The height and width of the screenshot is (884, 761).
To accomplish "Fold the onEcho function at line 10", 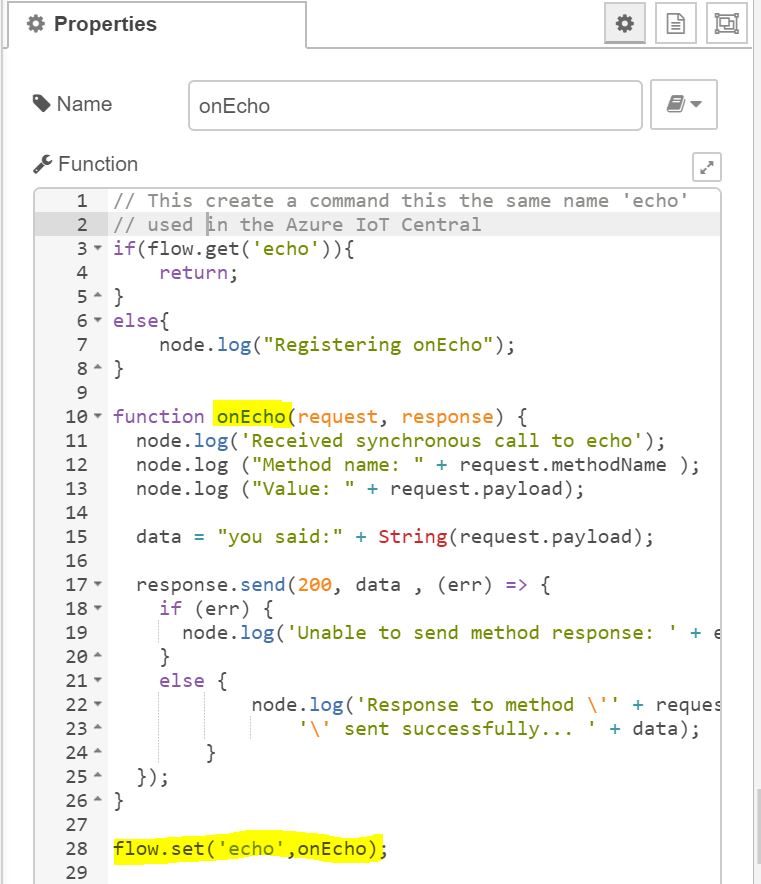I will tap(97, 417).
